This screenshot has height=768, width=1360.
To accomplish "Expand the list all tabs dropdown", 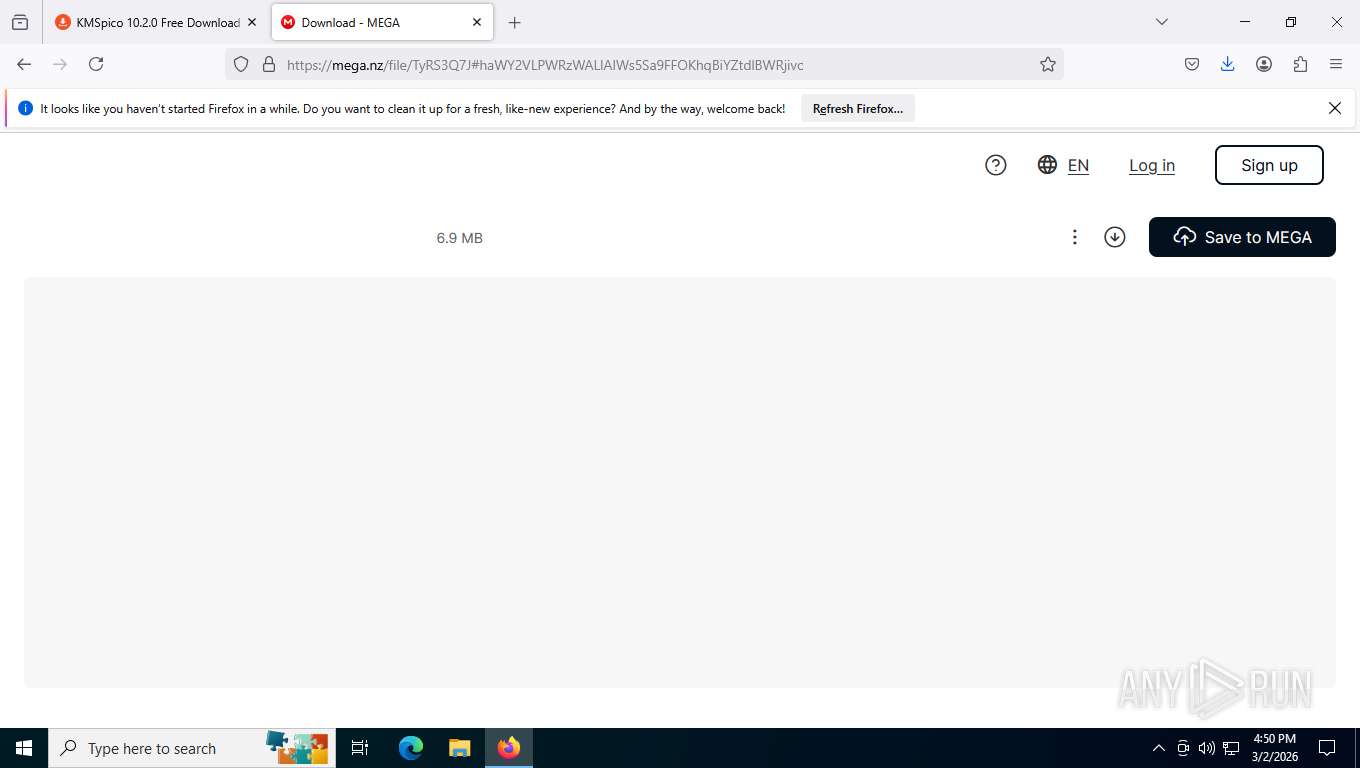I will tap(1162, 22).
